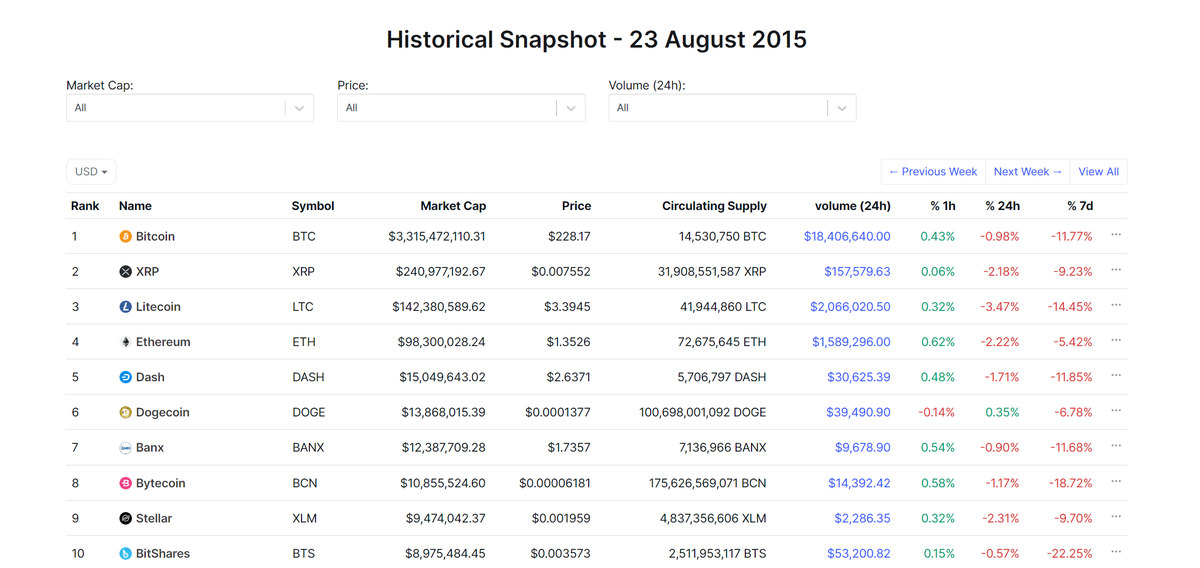1200x568 pixels.
Task: Open more options for Bytecoin row
Action: pos(1116,481)
